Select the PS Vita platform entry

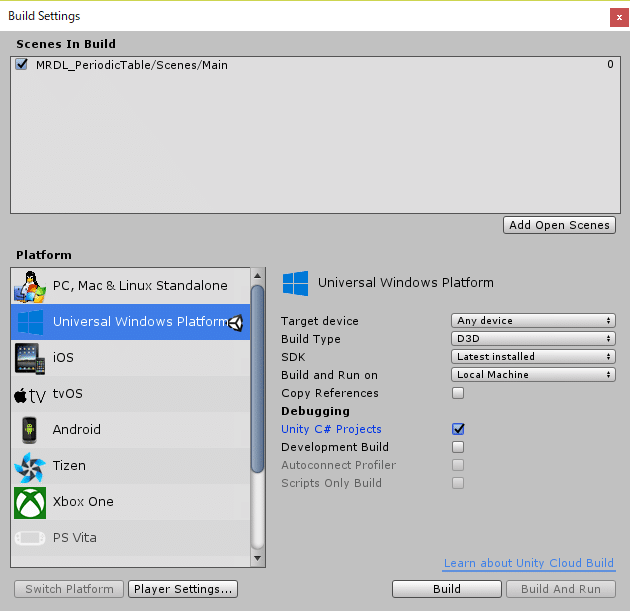[x=131, y=538]
